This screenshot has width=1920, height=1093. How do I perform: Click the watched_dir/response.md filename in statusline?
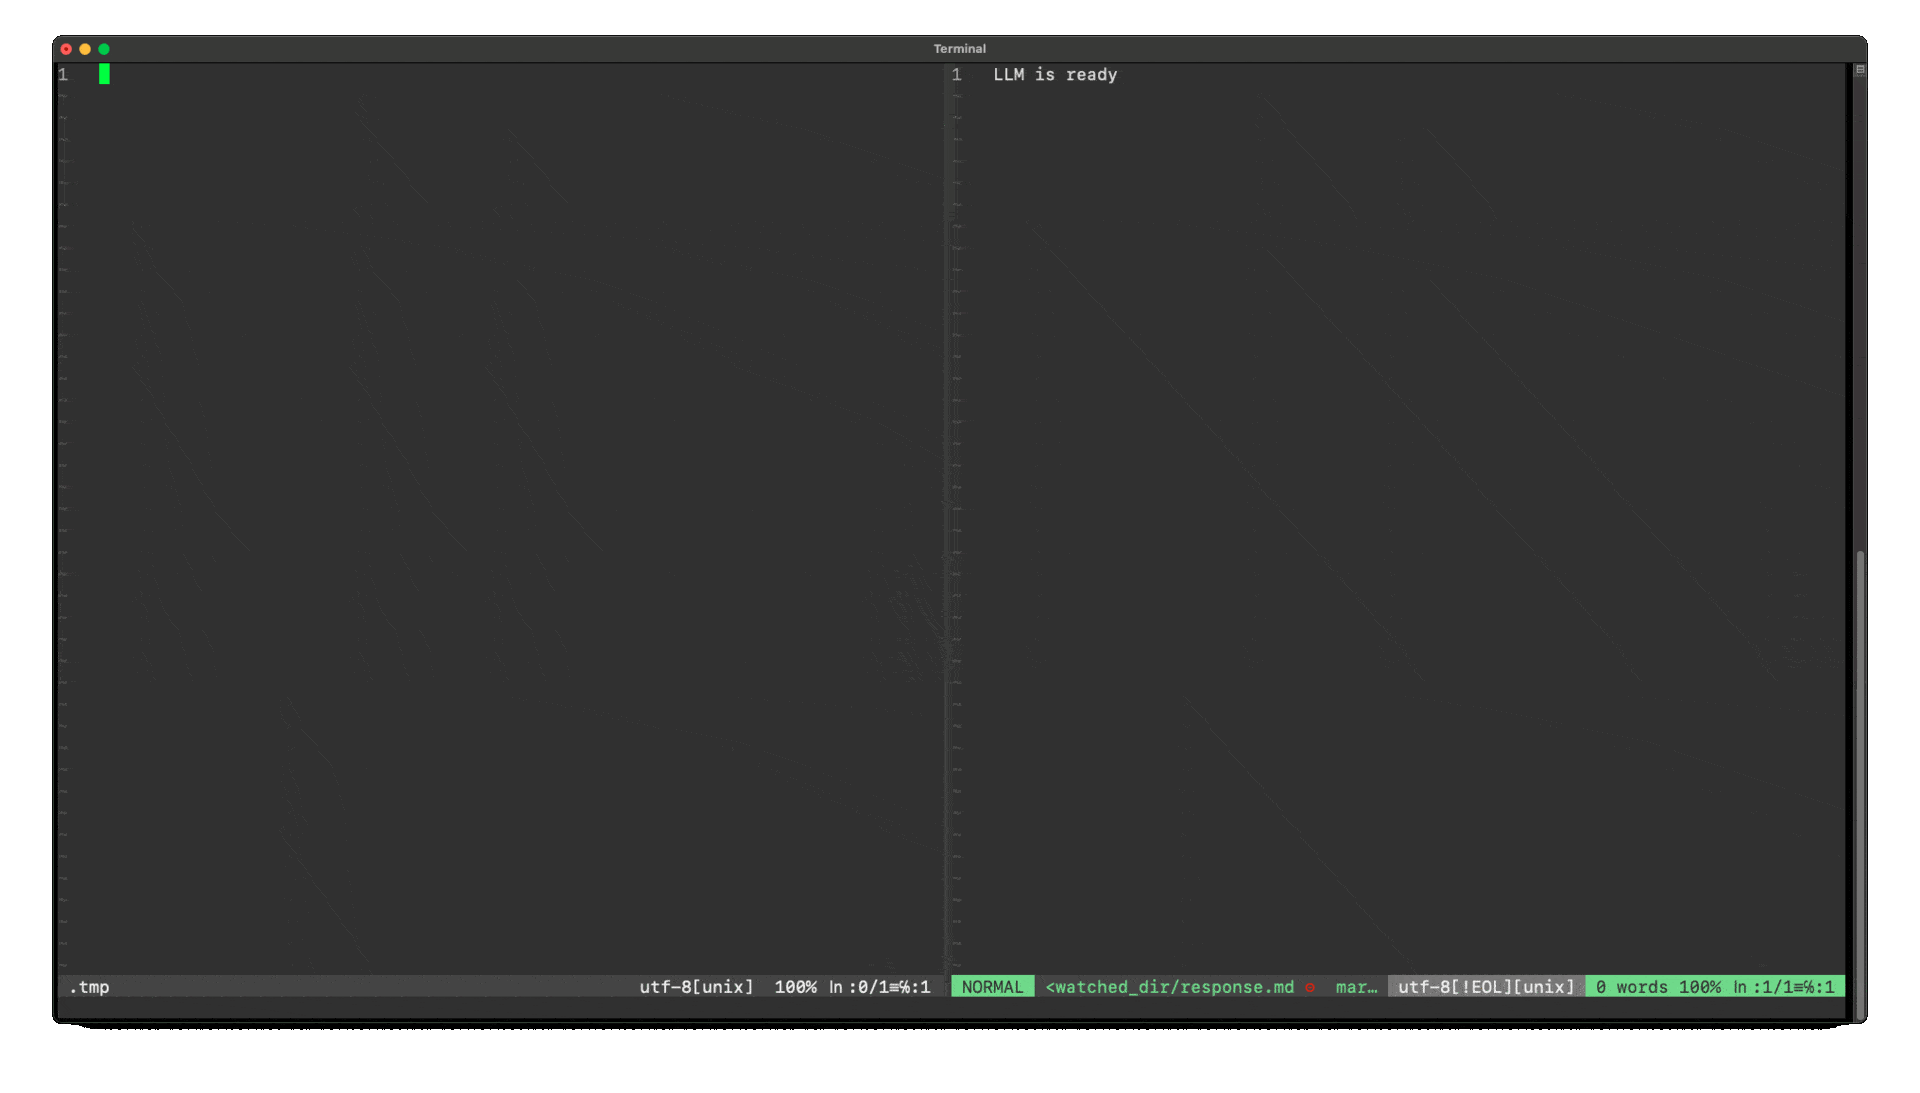(1169, 987)
